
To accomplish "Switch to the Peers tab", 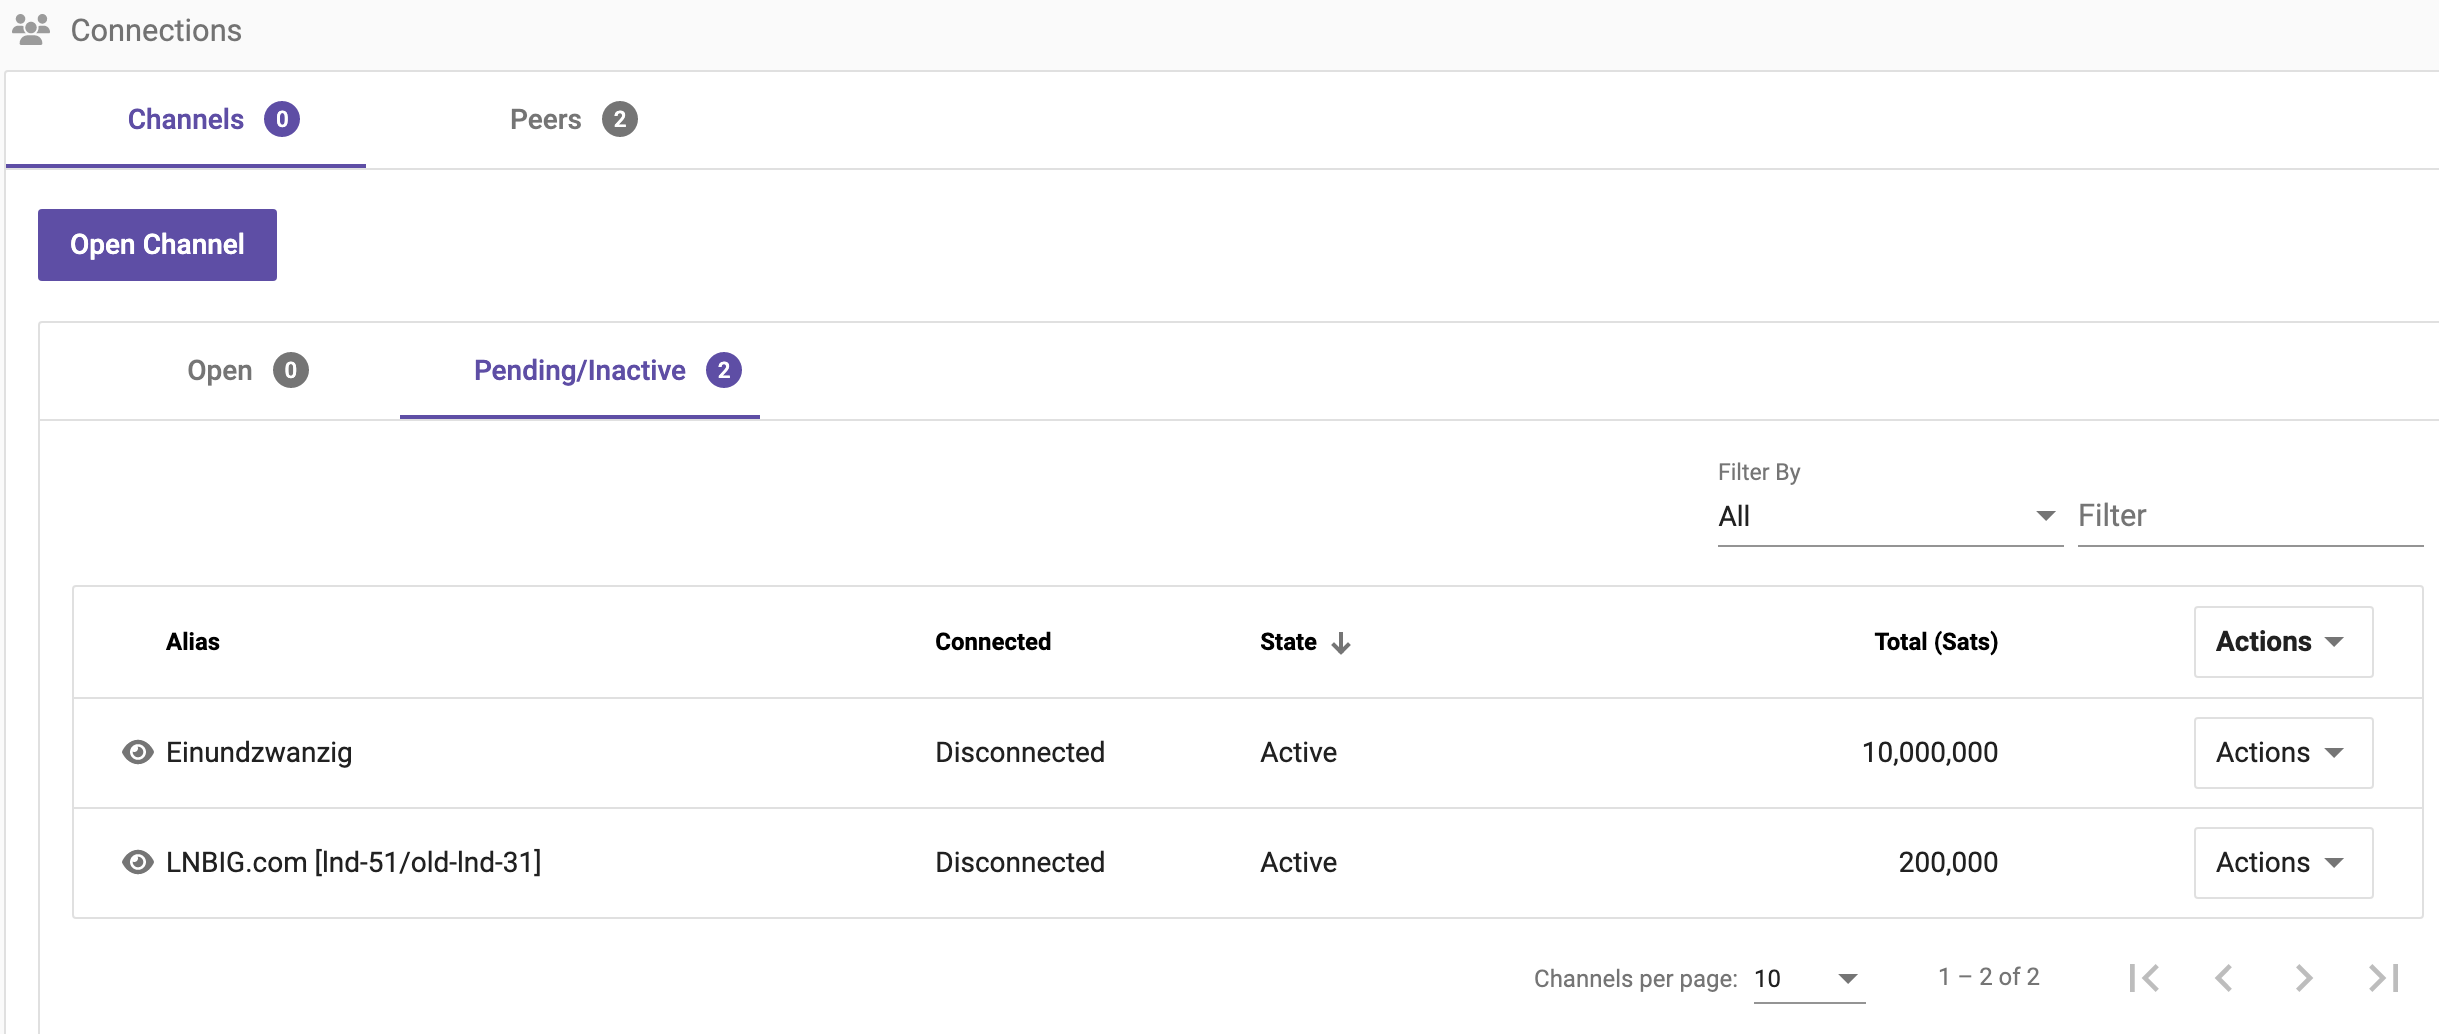I will tap(573, 120).
